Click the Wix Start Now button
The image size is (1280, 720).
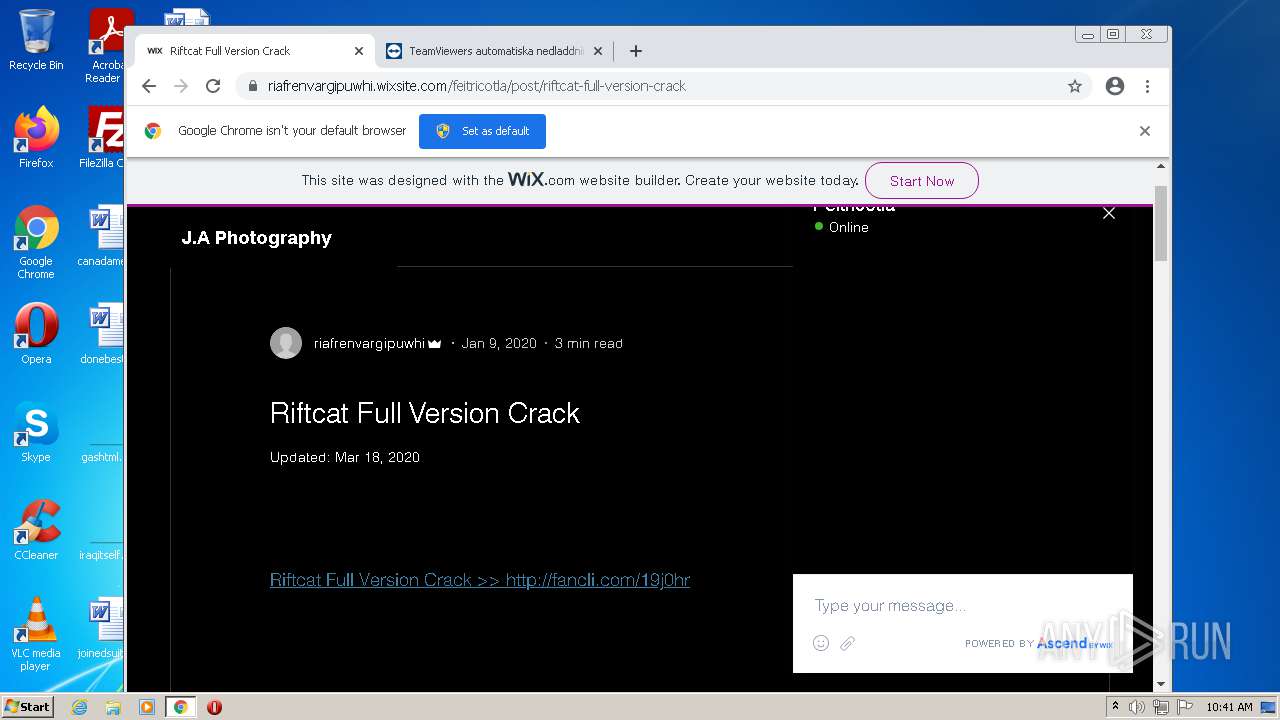pos(921,181)
